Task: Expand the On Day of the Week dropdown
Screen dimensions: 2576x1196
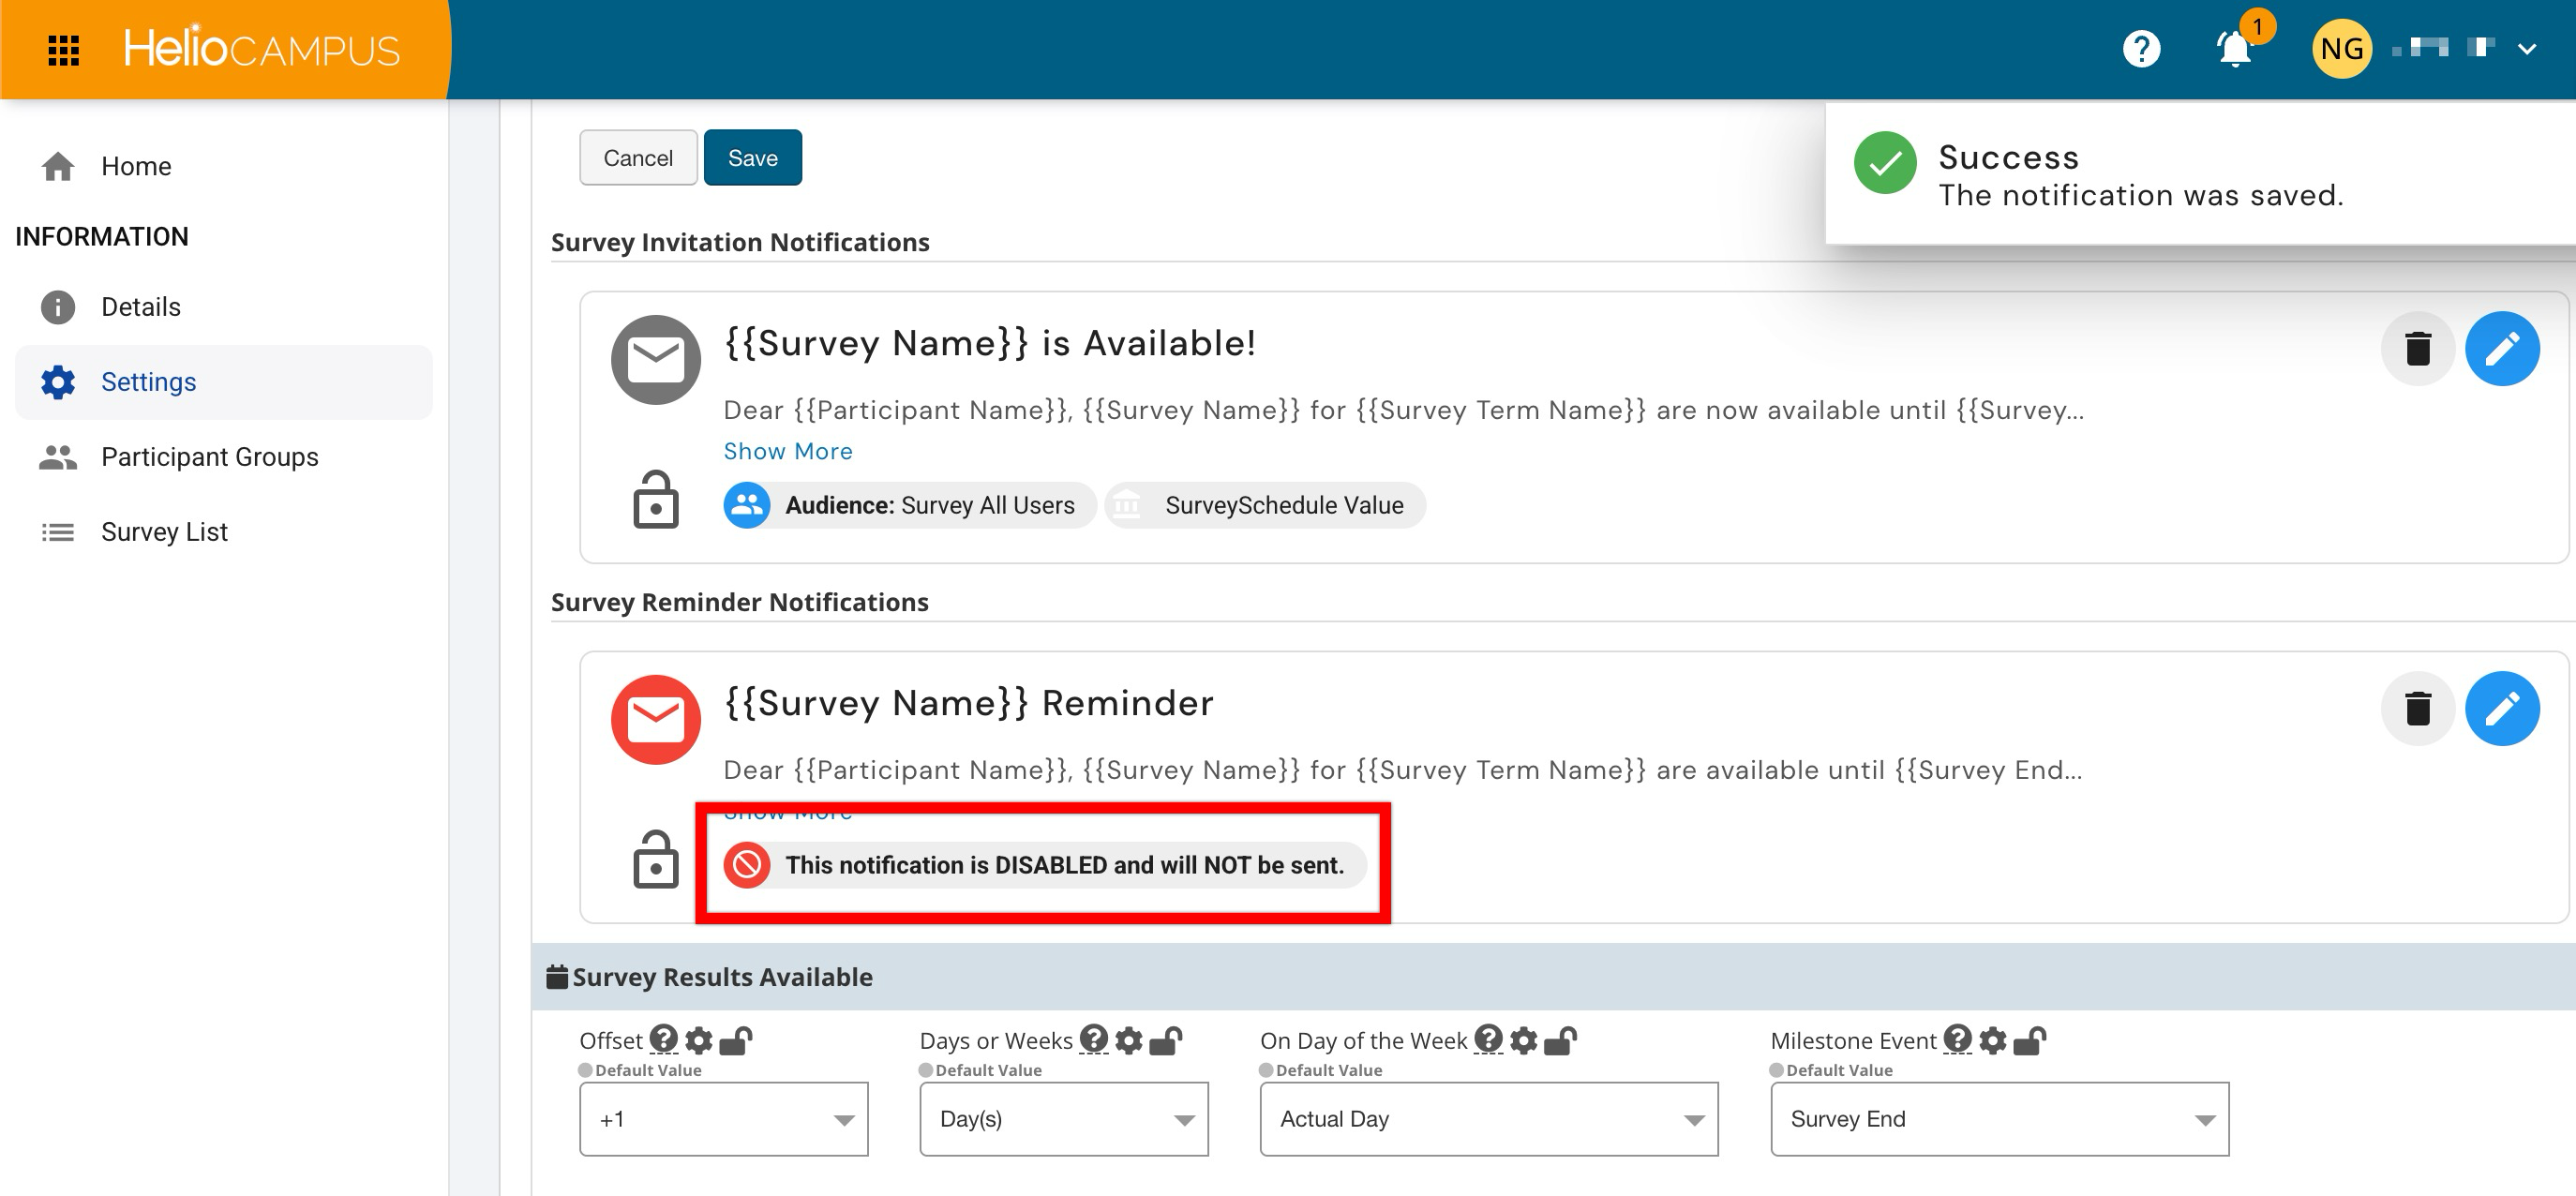Action: coord(1489,1119)
